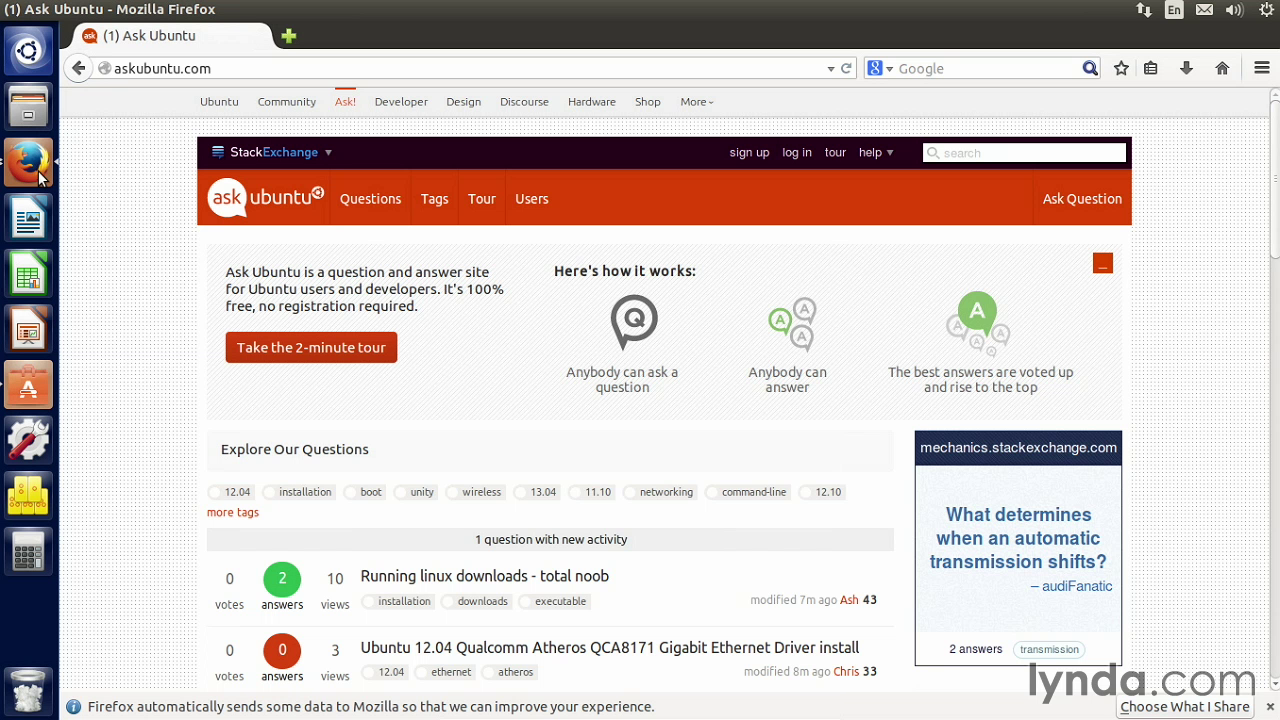Select the (1) Ask Ubuntu browser tab
The width and height of the screenshot is (1280, 720).
(x=166, y=36)
